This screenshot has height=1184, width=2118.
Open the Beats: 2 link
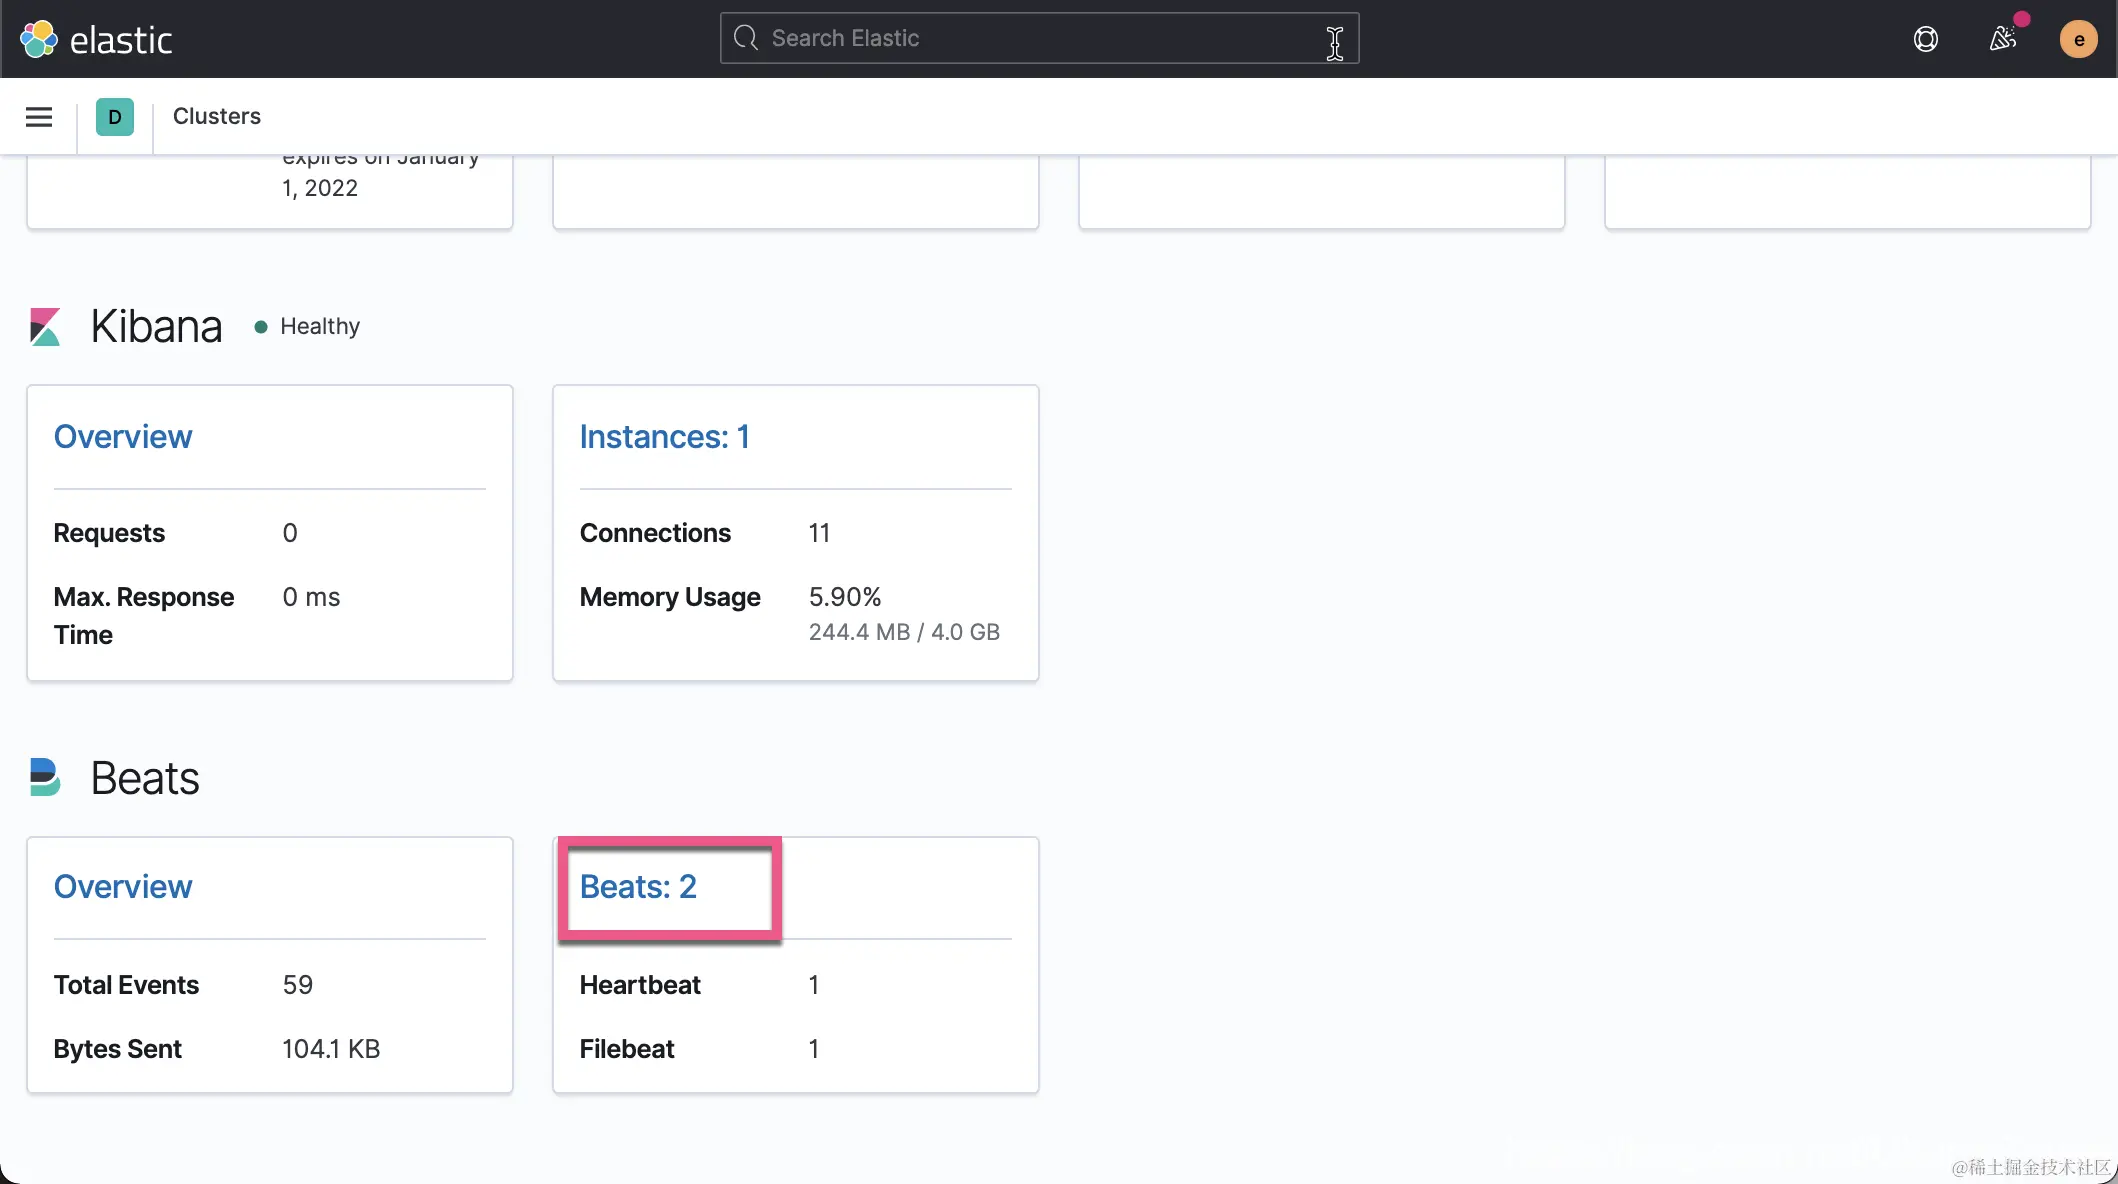638,887
